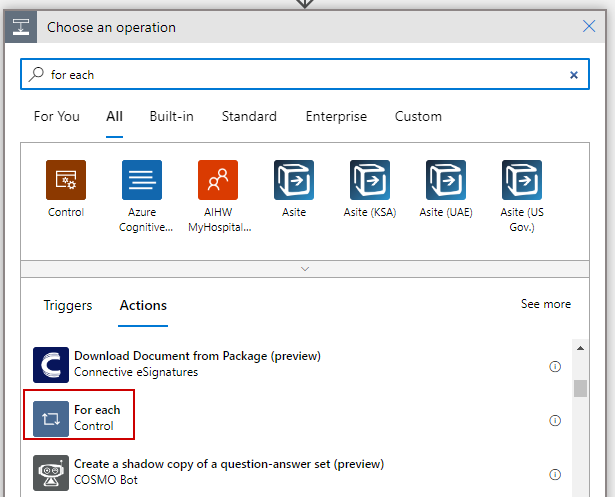Image resolution: width=615 pixels, height=497 pixels.
Task: Switch to the For You tab
Action: pos(57,117)
